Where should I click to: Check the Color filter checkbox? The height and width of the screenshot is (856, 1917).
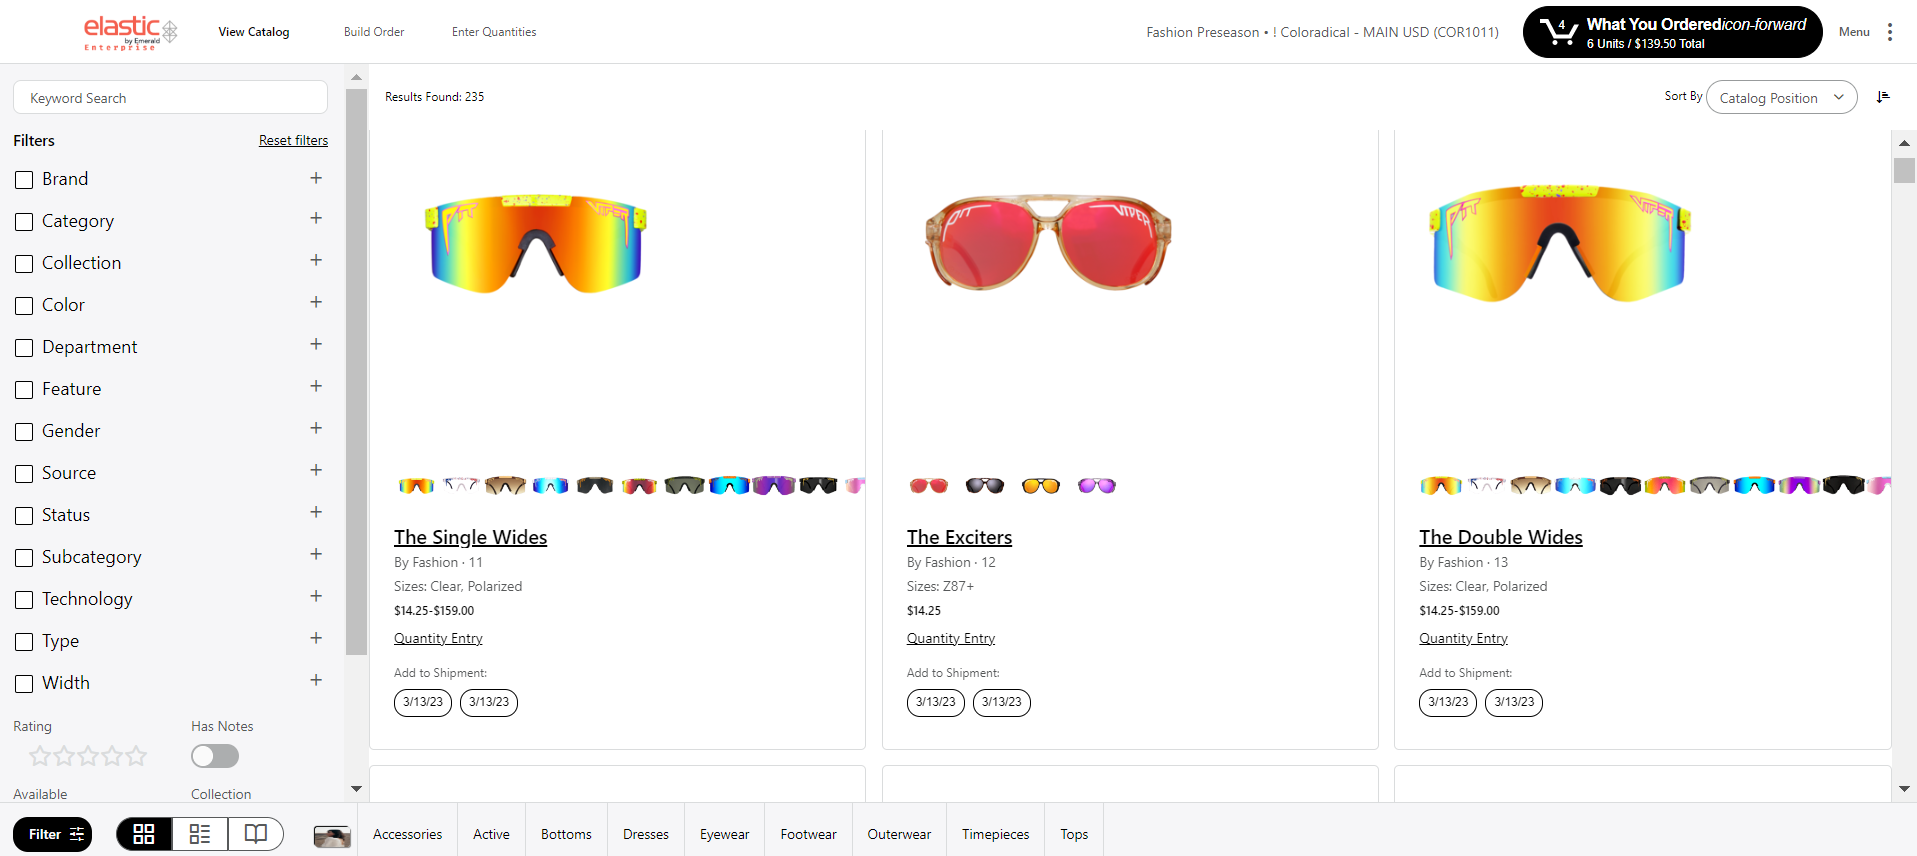click(24, 306)
